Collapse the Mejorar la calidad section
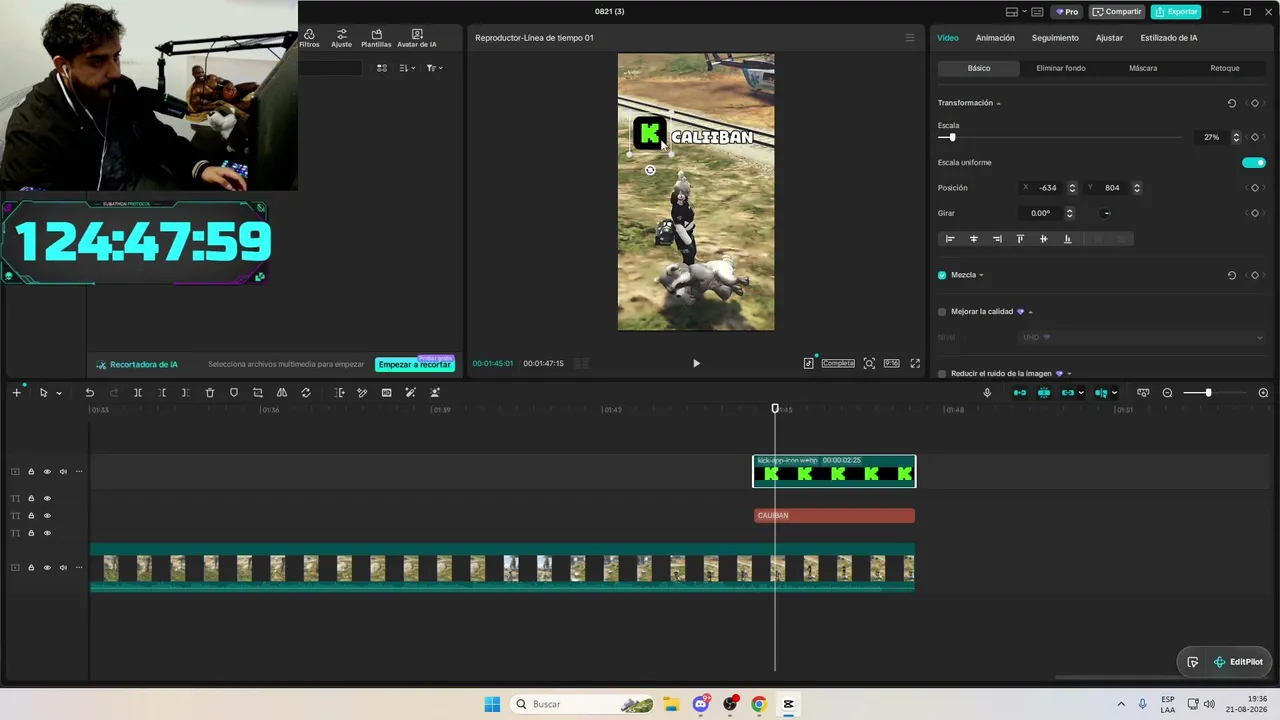Viewport: 1280px width, 720px height. [x=1031, y=312]
